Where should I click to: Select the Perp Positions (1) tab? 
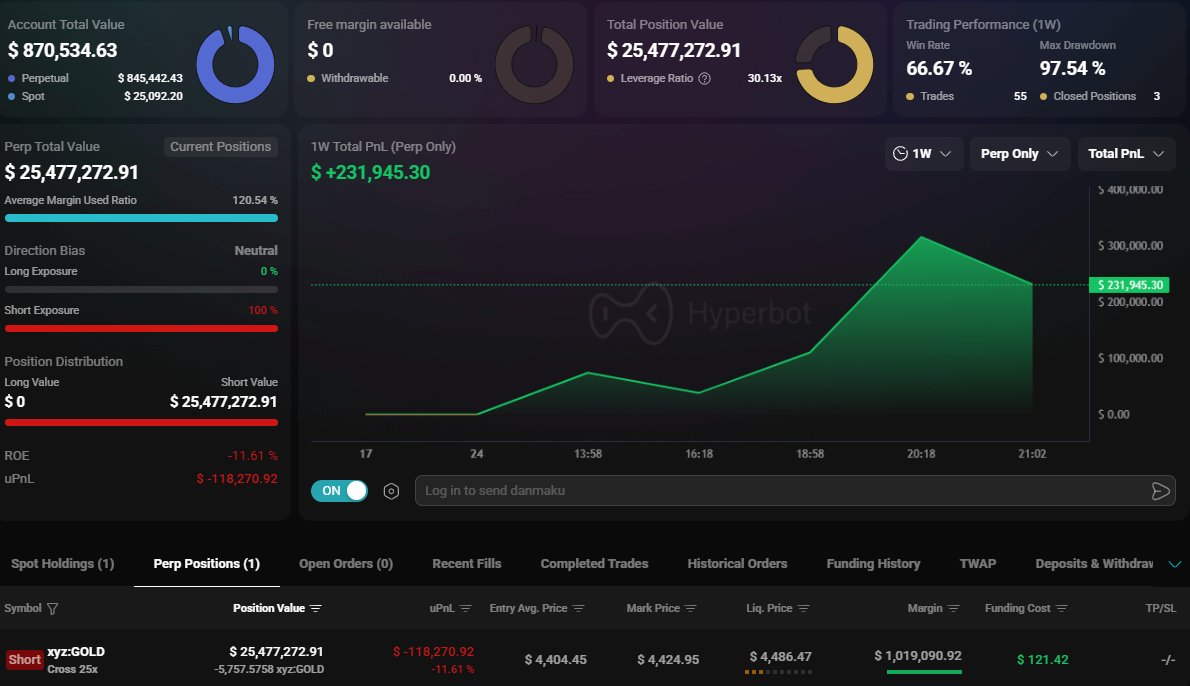[206, 564]
